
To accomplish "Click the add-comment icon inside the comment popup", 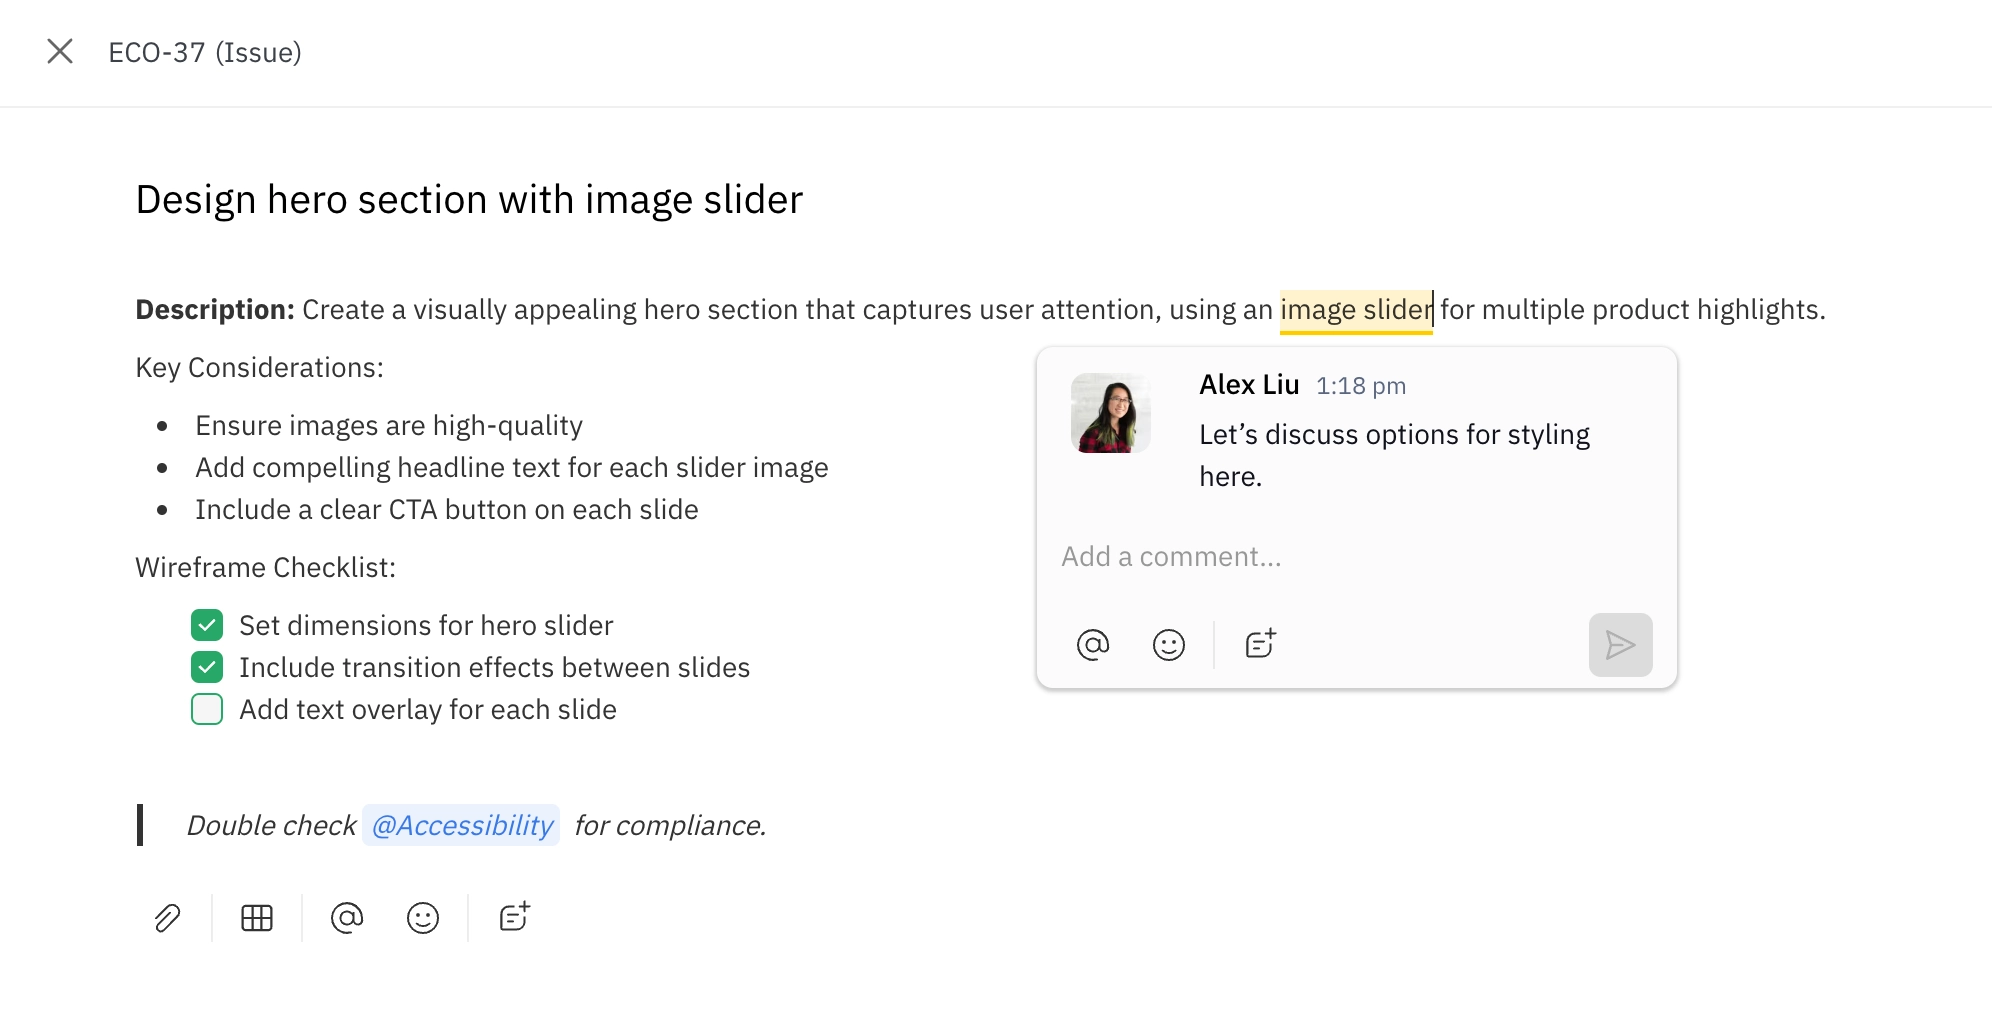I will pos(1259,644).
